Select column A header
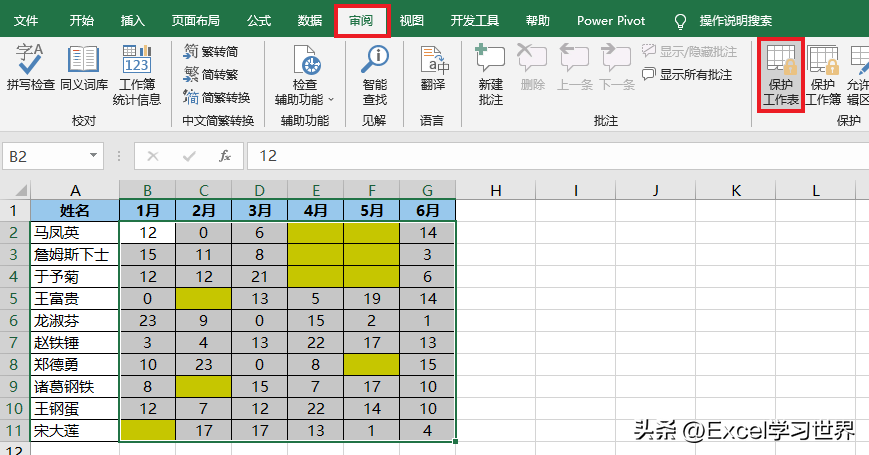 [x=75, y=191]
